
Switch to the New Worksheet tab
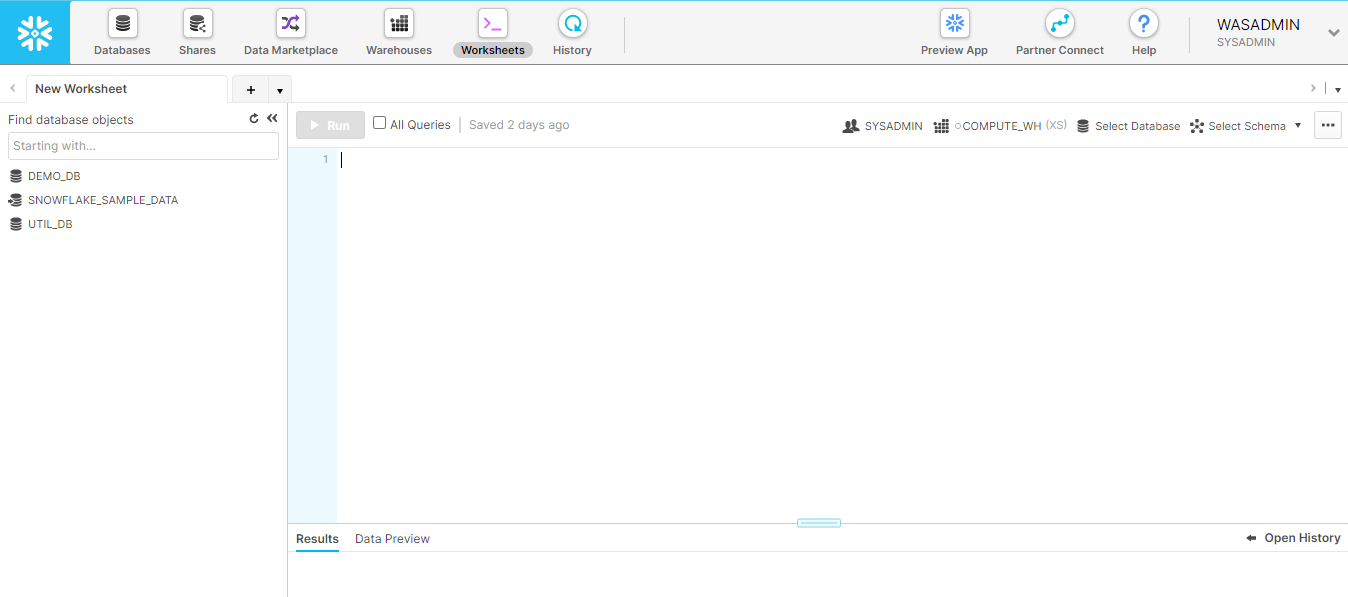point(127,89)
